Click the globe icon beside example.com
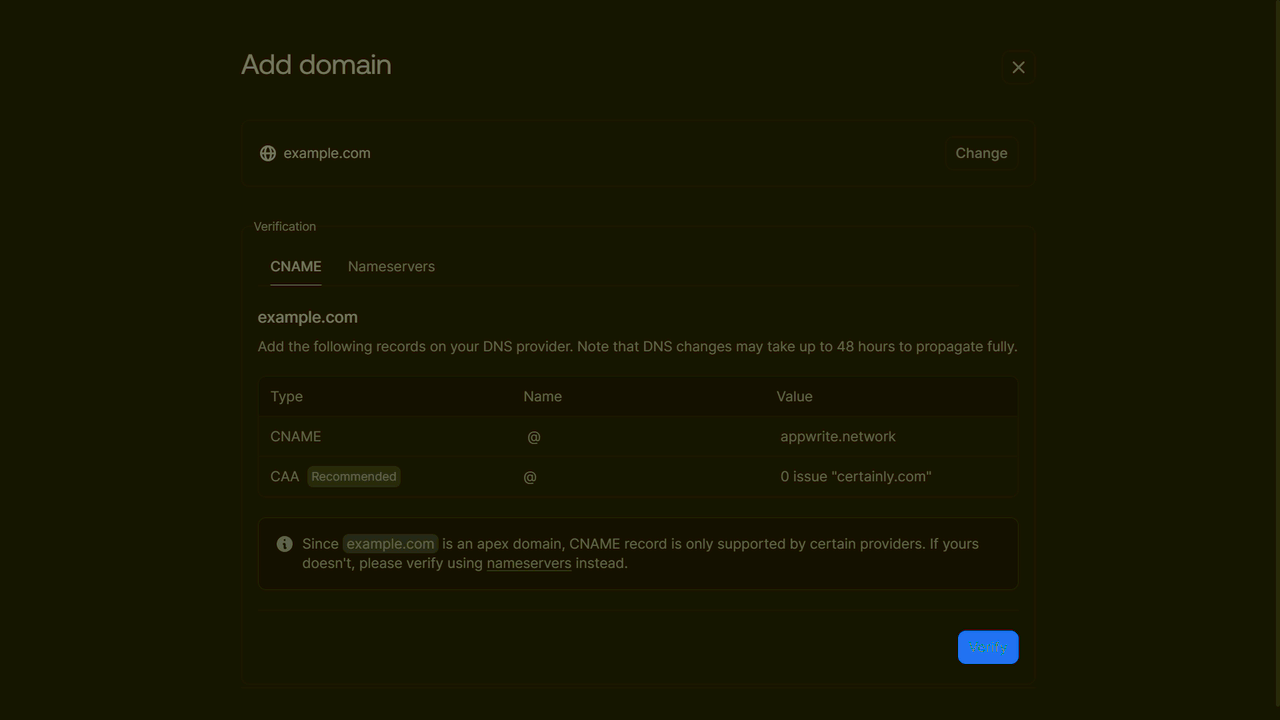This screenshot has height=720, width=1280. 267,153
